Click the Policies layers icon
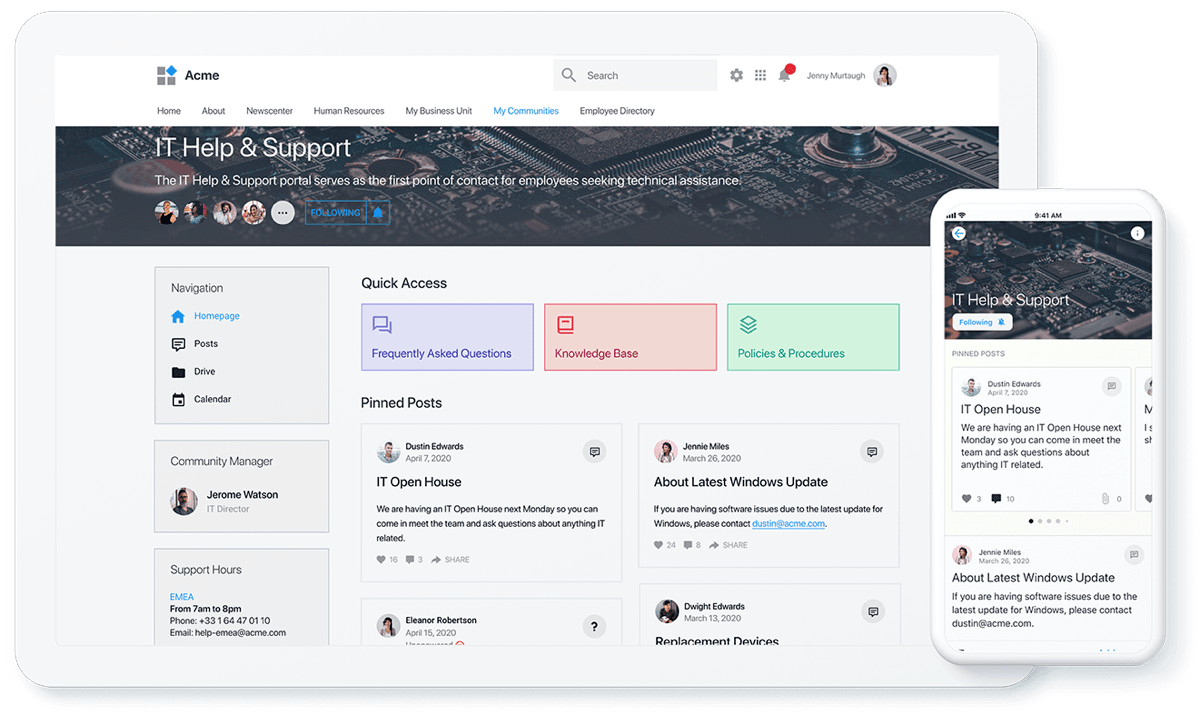1200x715 pixels. click(x=748, y=325)
